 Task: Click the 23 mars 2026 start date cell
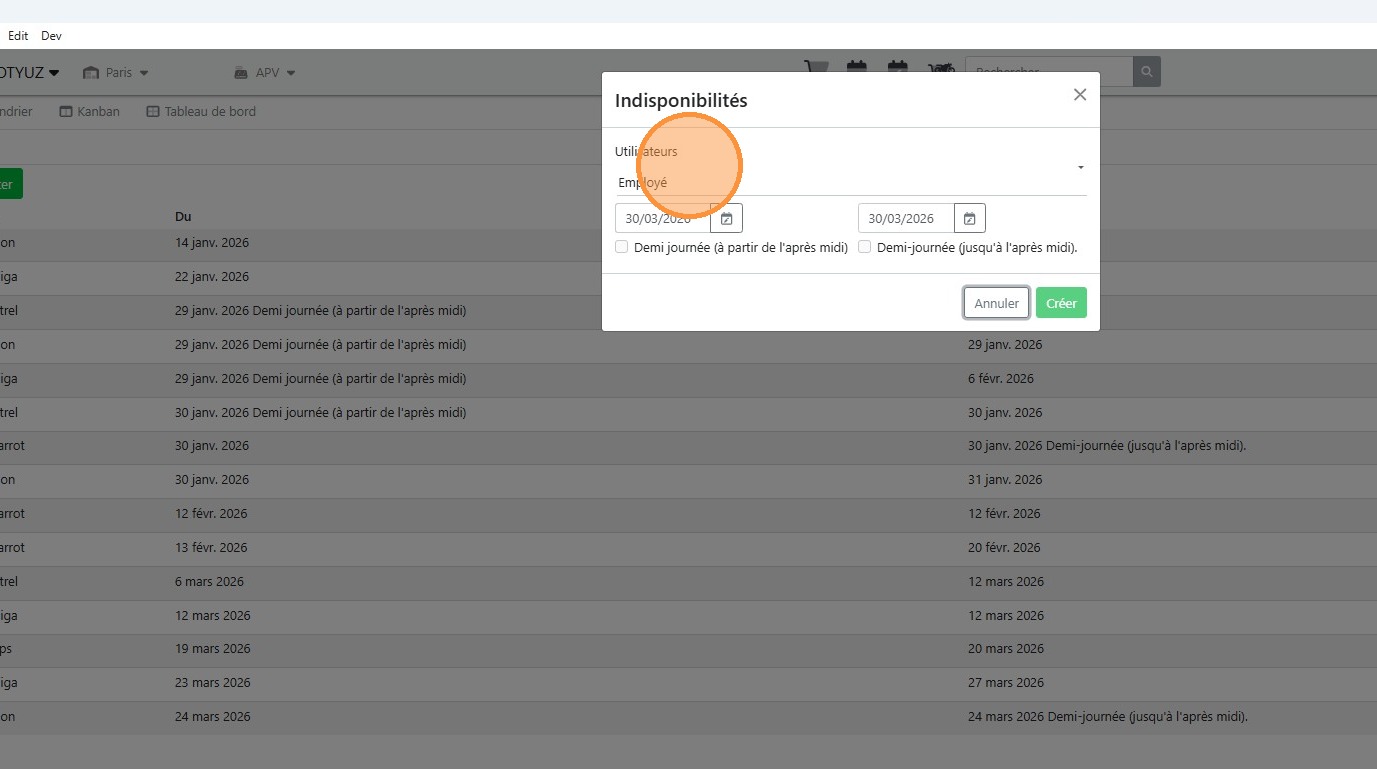pyautogui.click(x=213, y=683)
